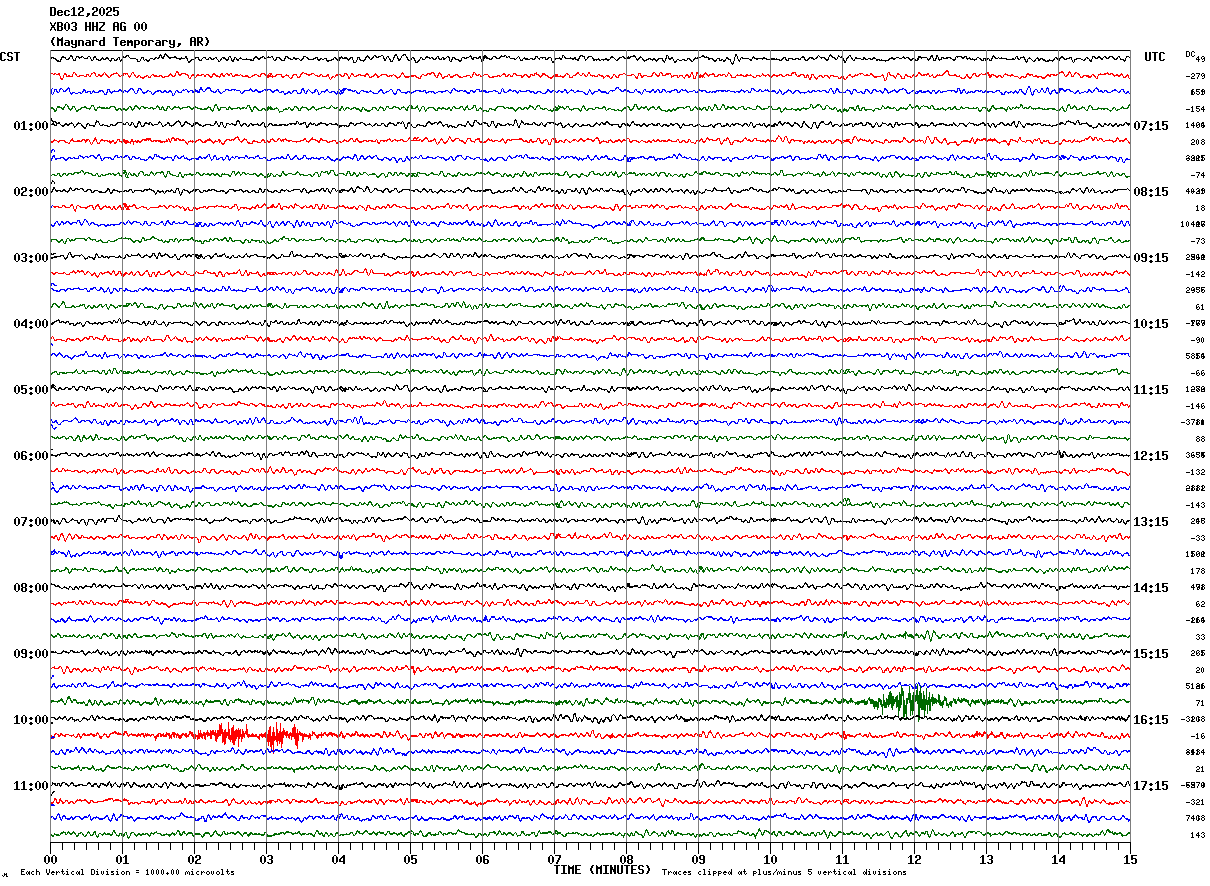Click the TIME (MINUTES) axis title

(602, 870)
